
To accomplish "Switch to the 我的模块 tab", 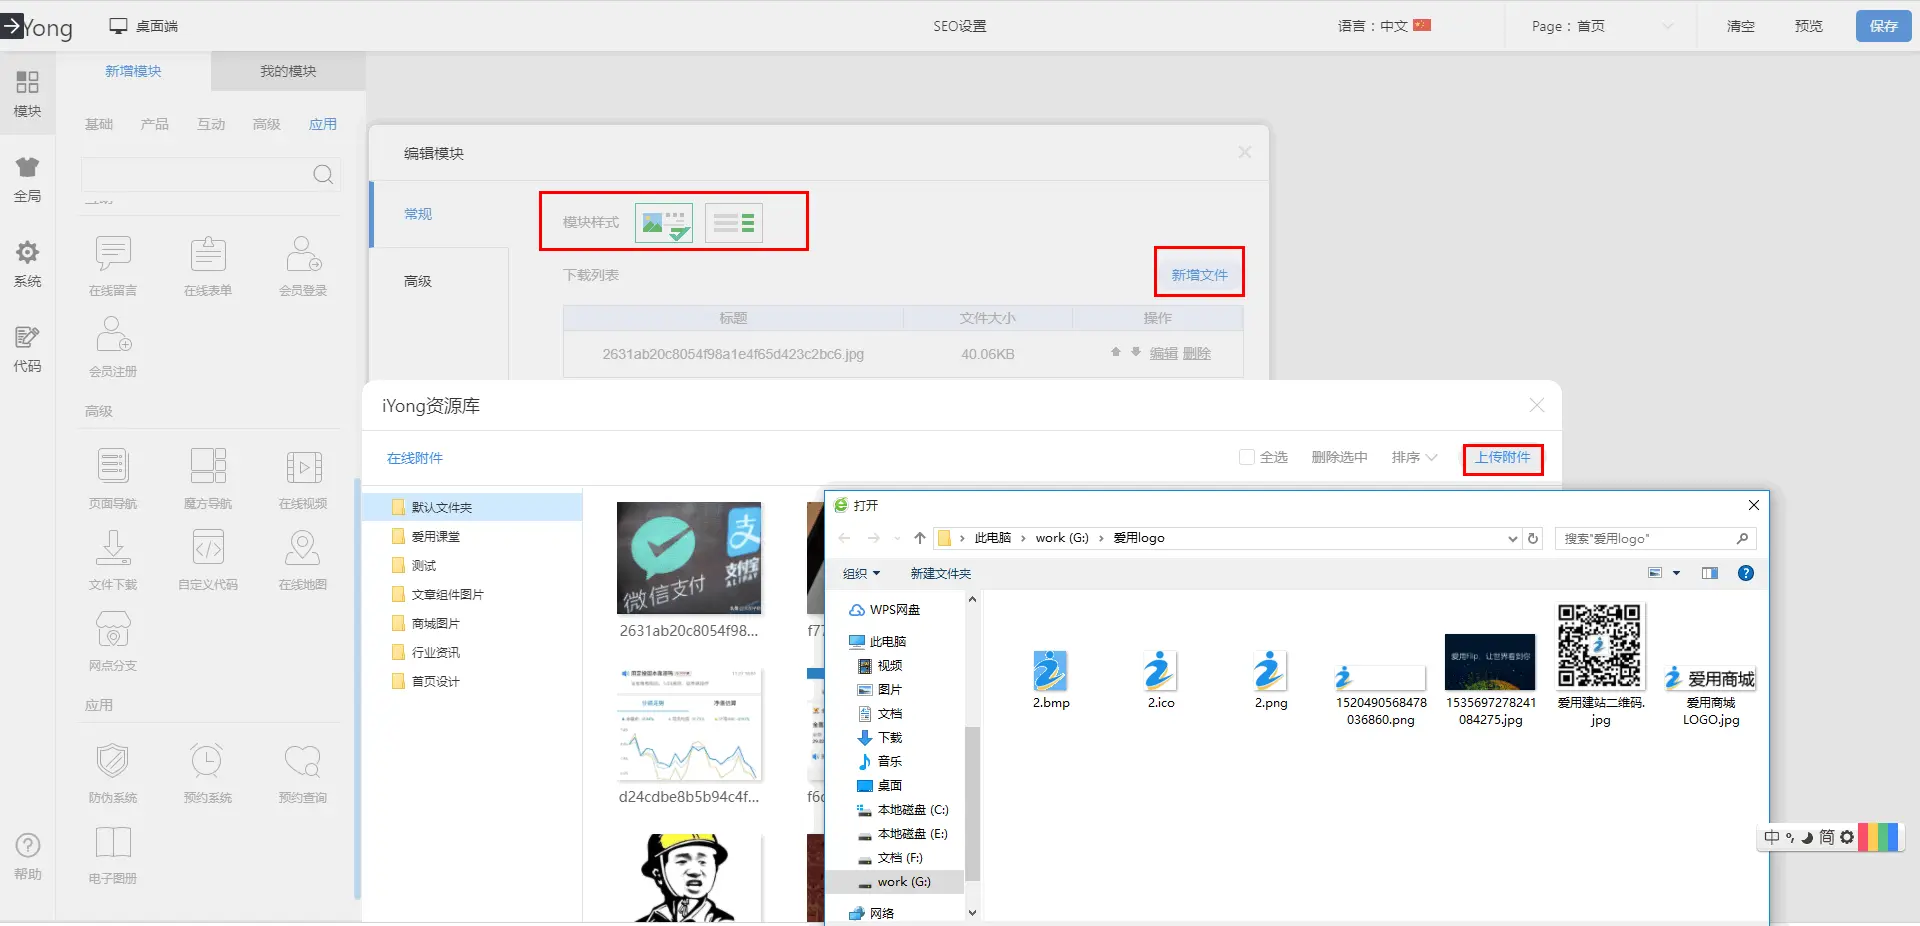I will tap(288, 71).
